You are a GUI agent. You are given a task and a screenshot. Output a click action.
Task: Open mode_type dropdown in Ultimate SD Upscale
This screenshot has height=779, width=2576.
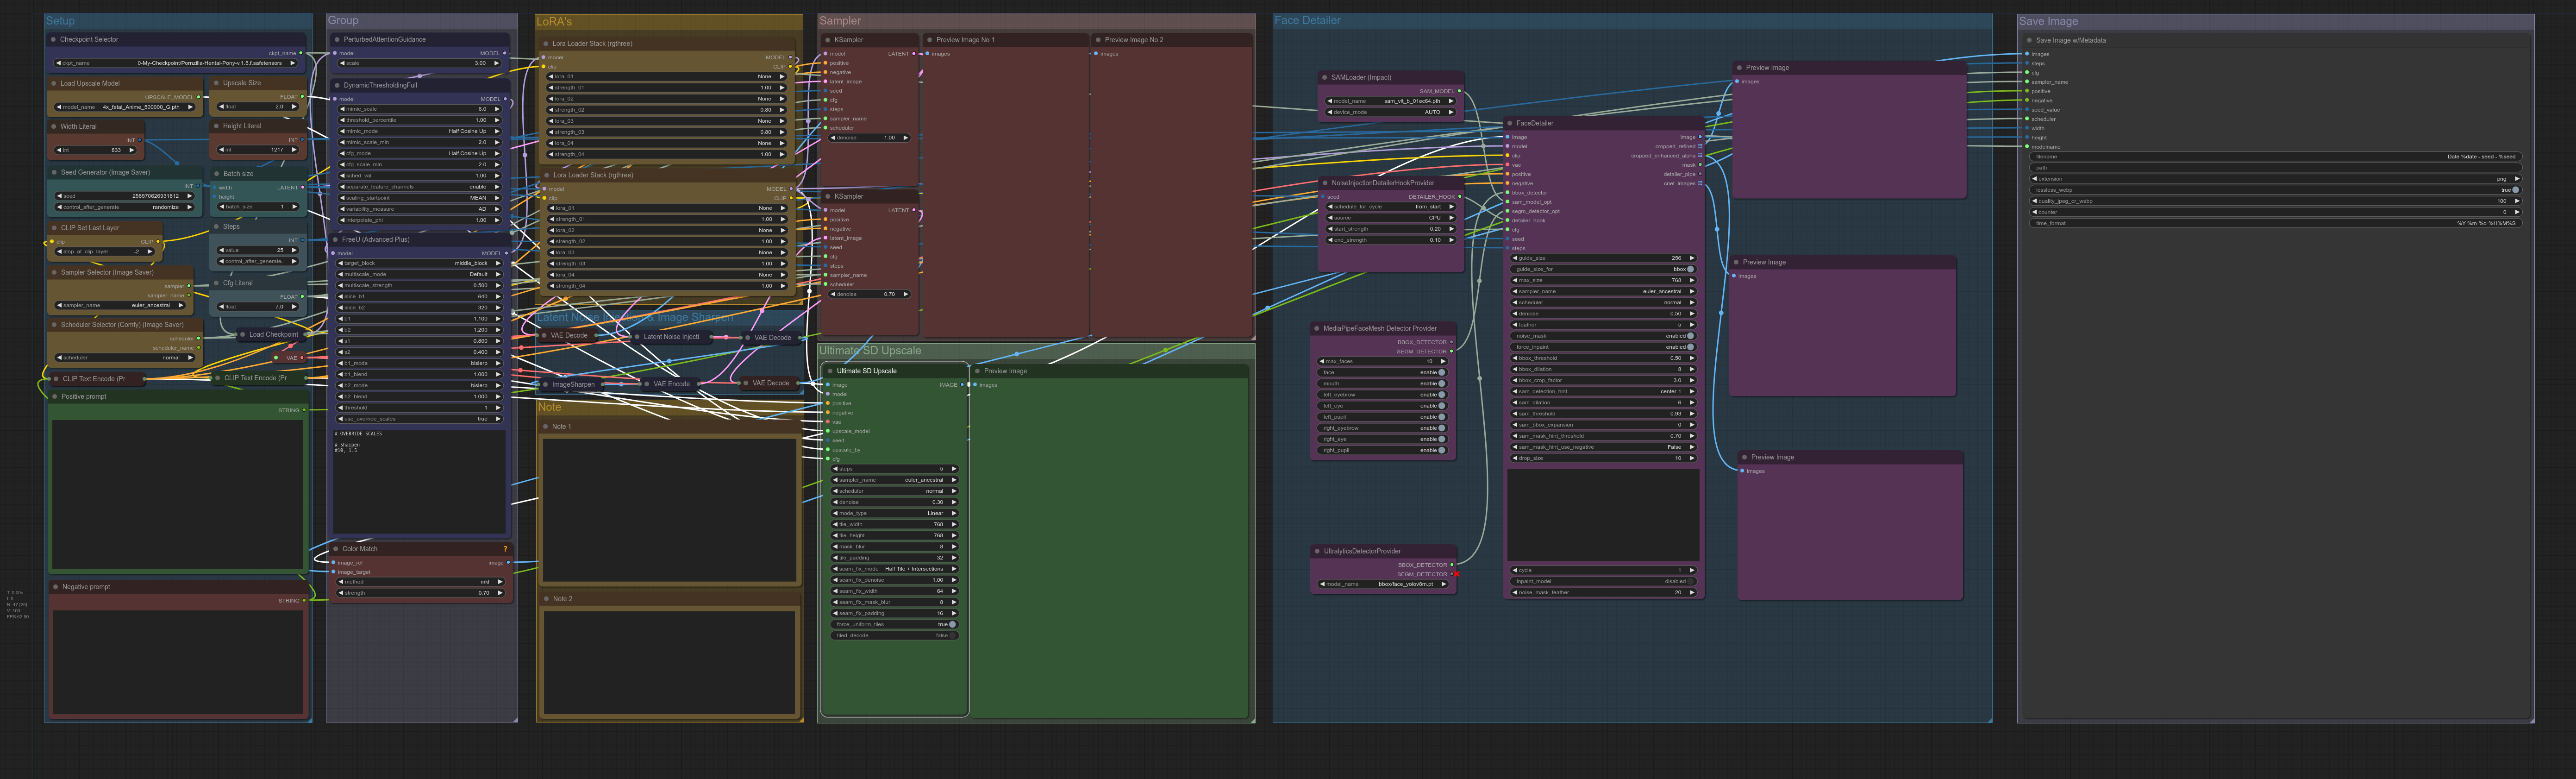894,514
